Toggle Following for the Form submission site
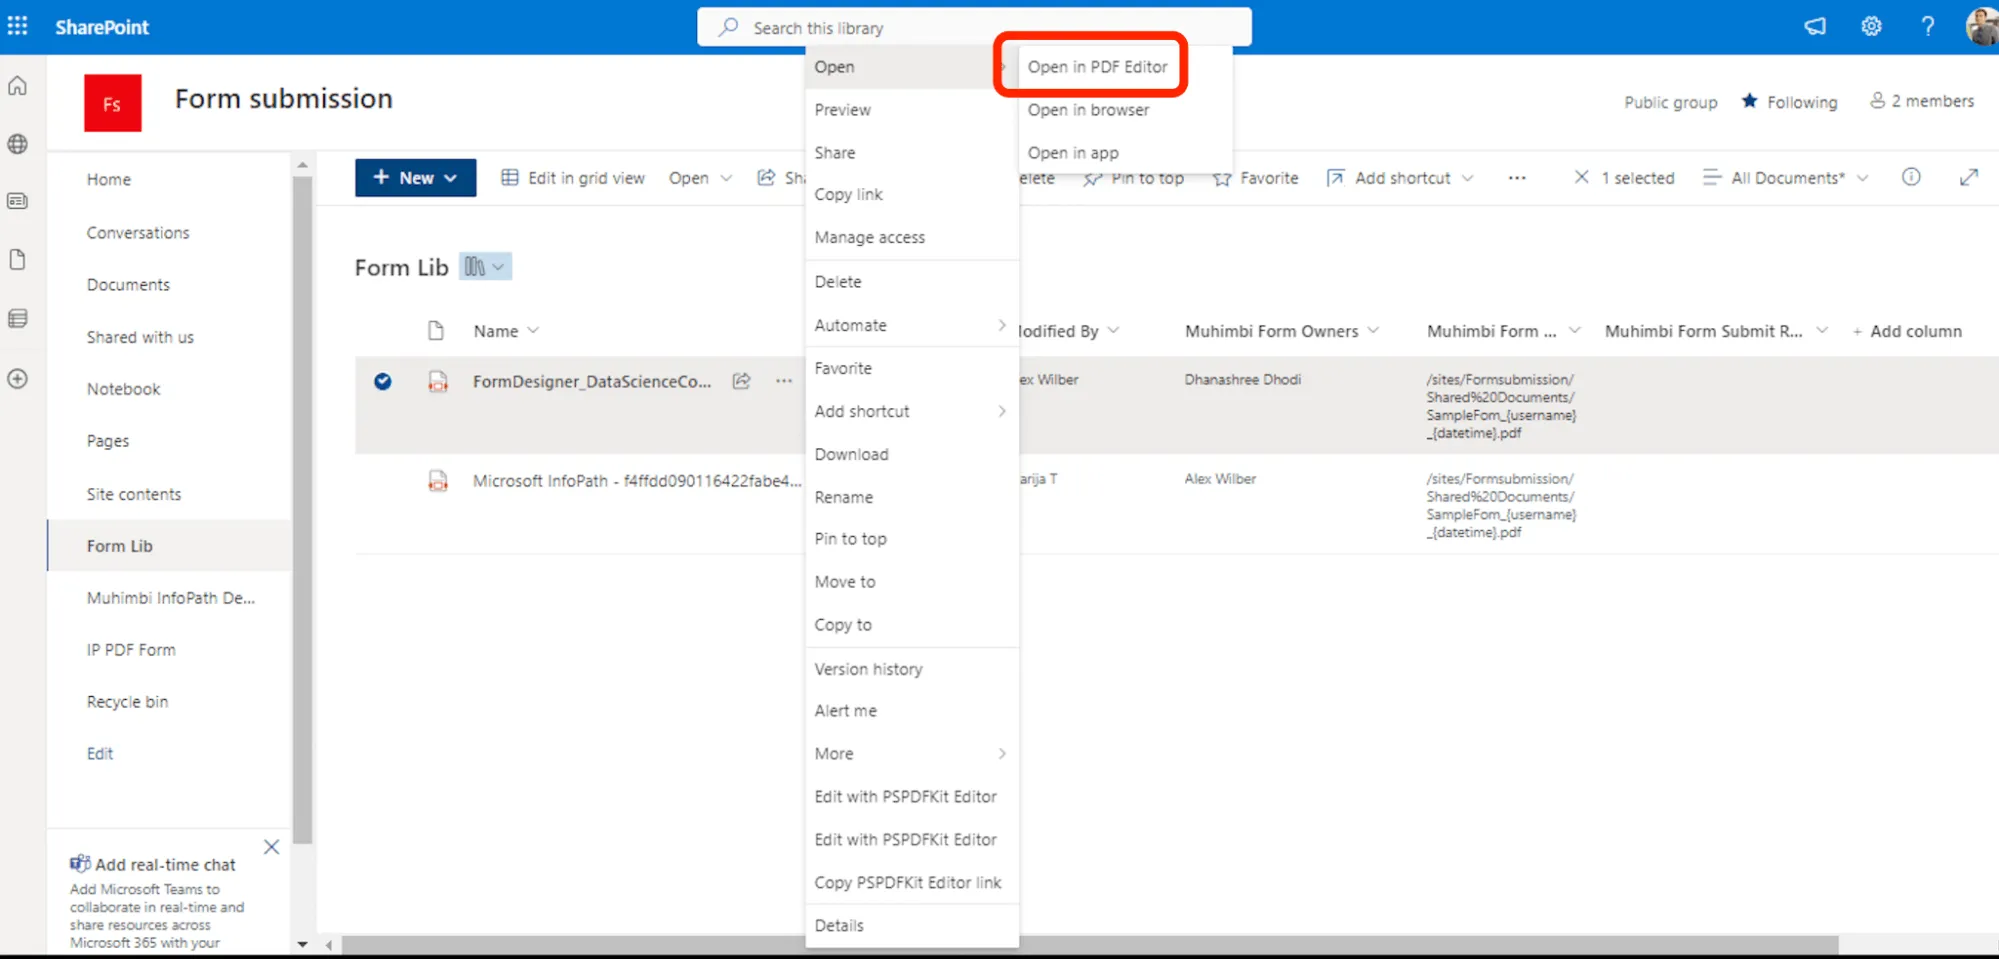The image size is (1999, 960). pos(1789,101)
